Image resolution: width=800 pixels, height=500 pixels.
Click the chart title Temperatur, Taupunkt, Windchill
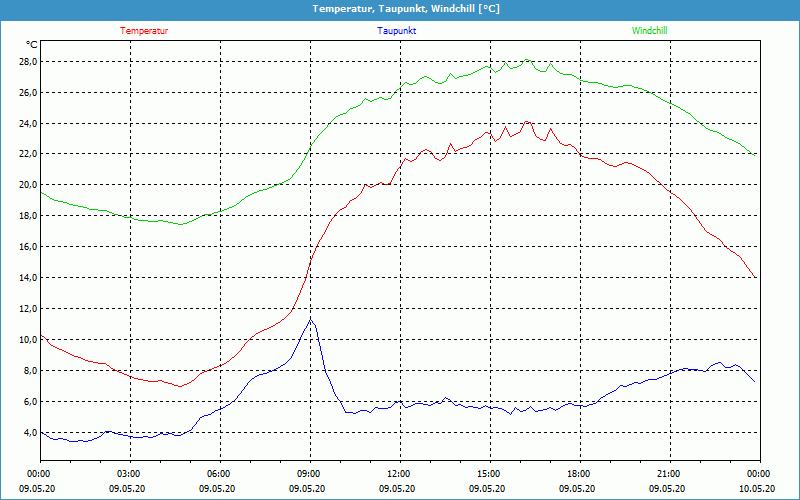pos(405,9)
